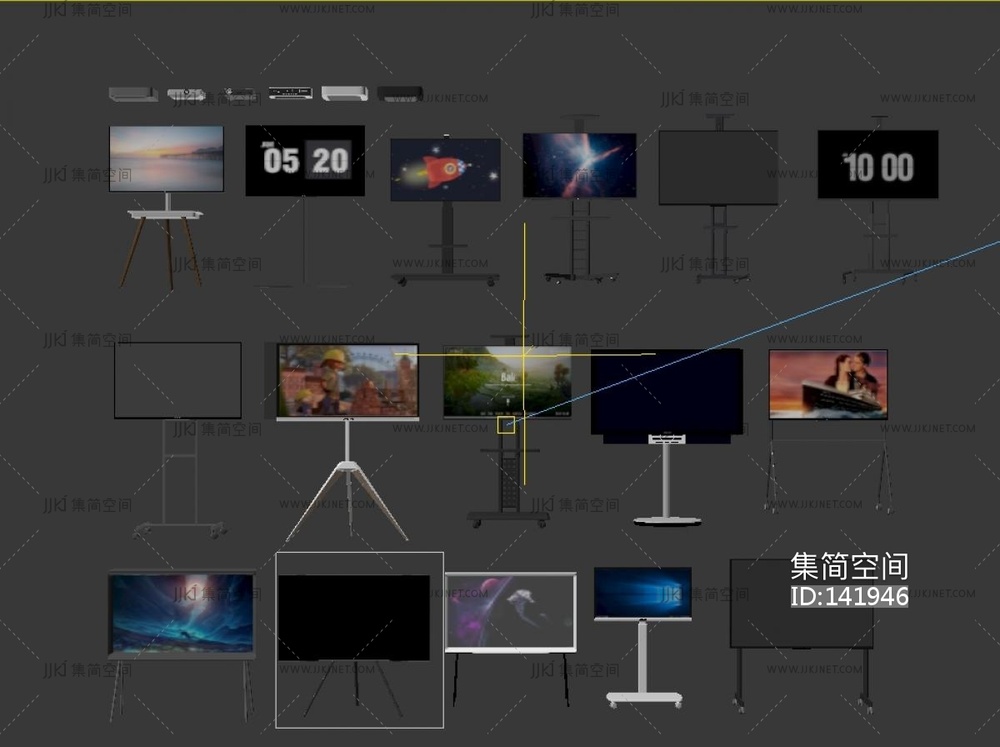Click the aurora landscape TV in bottom row
1000x747 pixels.
181,613
